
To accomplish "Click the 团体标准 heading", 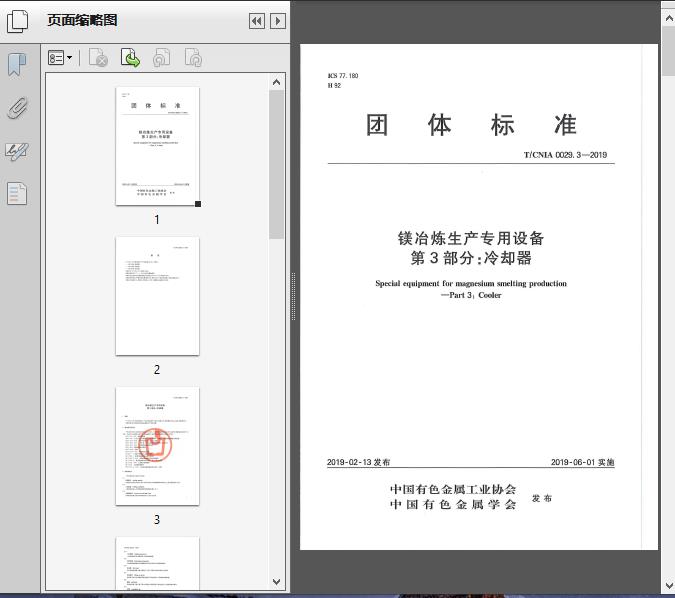I will 471,125.
